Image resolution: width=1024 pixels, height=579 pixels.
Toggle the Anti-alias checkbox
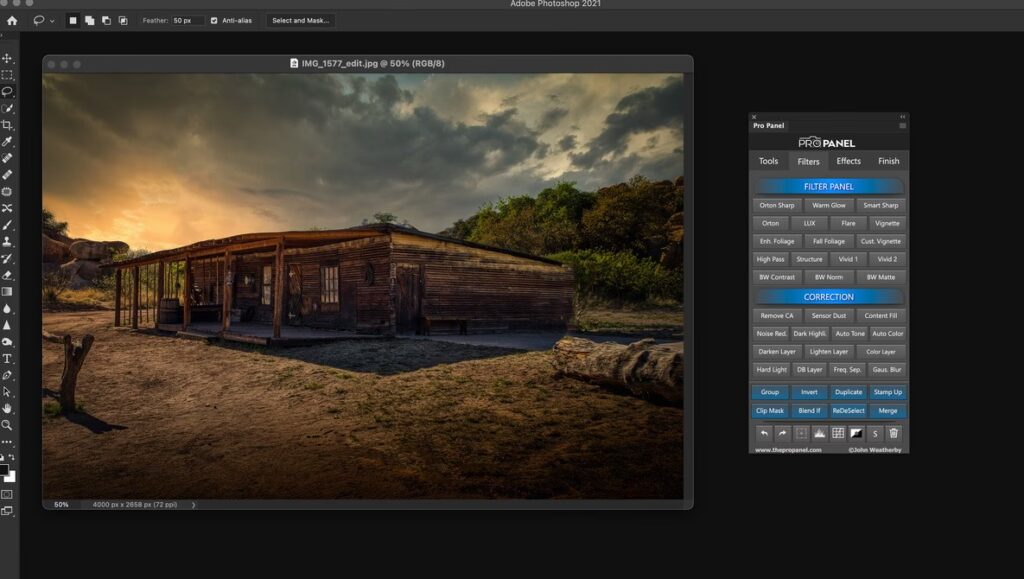214,20
